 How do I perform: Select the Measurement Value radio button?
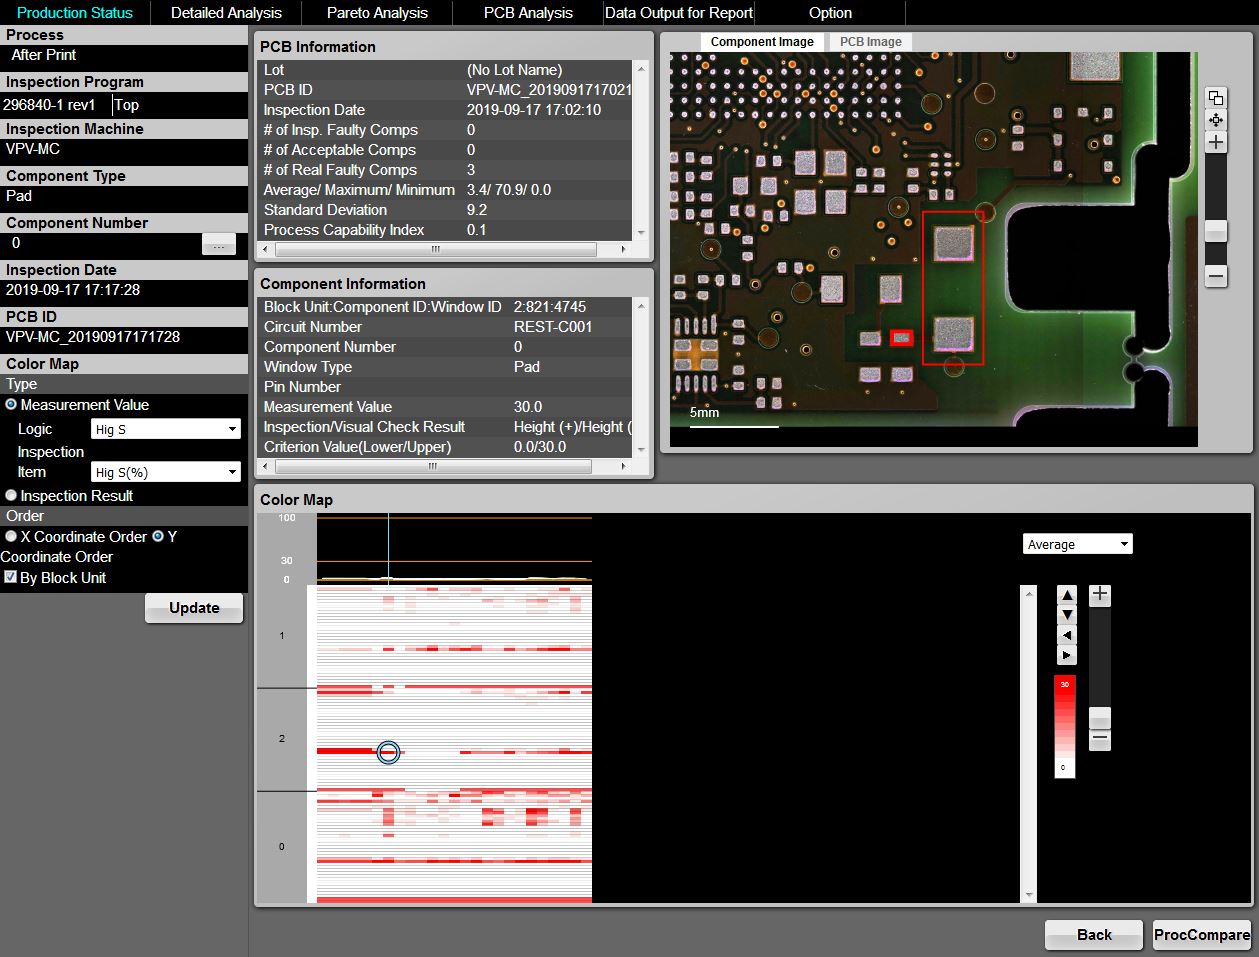click(x=11, y=405)
